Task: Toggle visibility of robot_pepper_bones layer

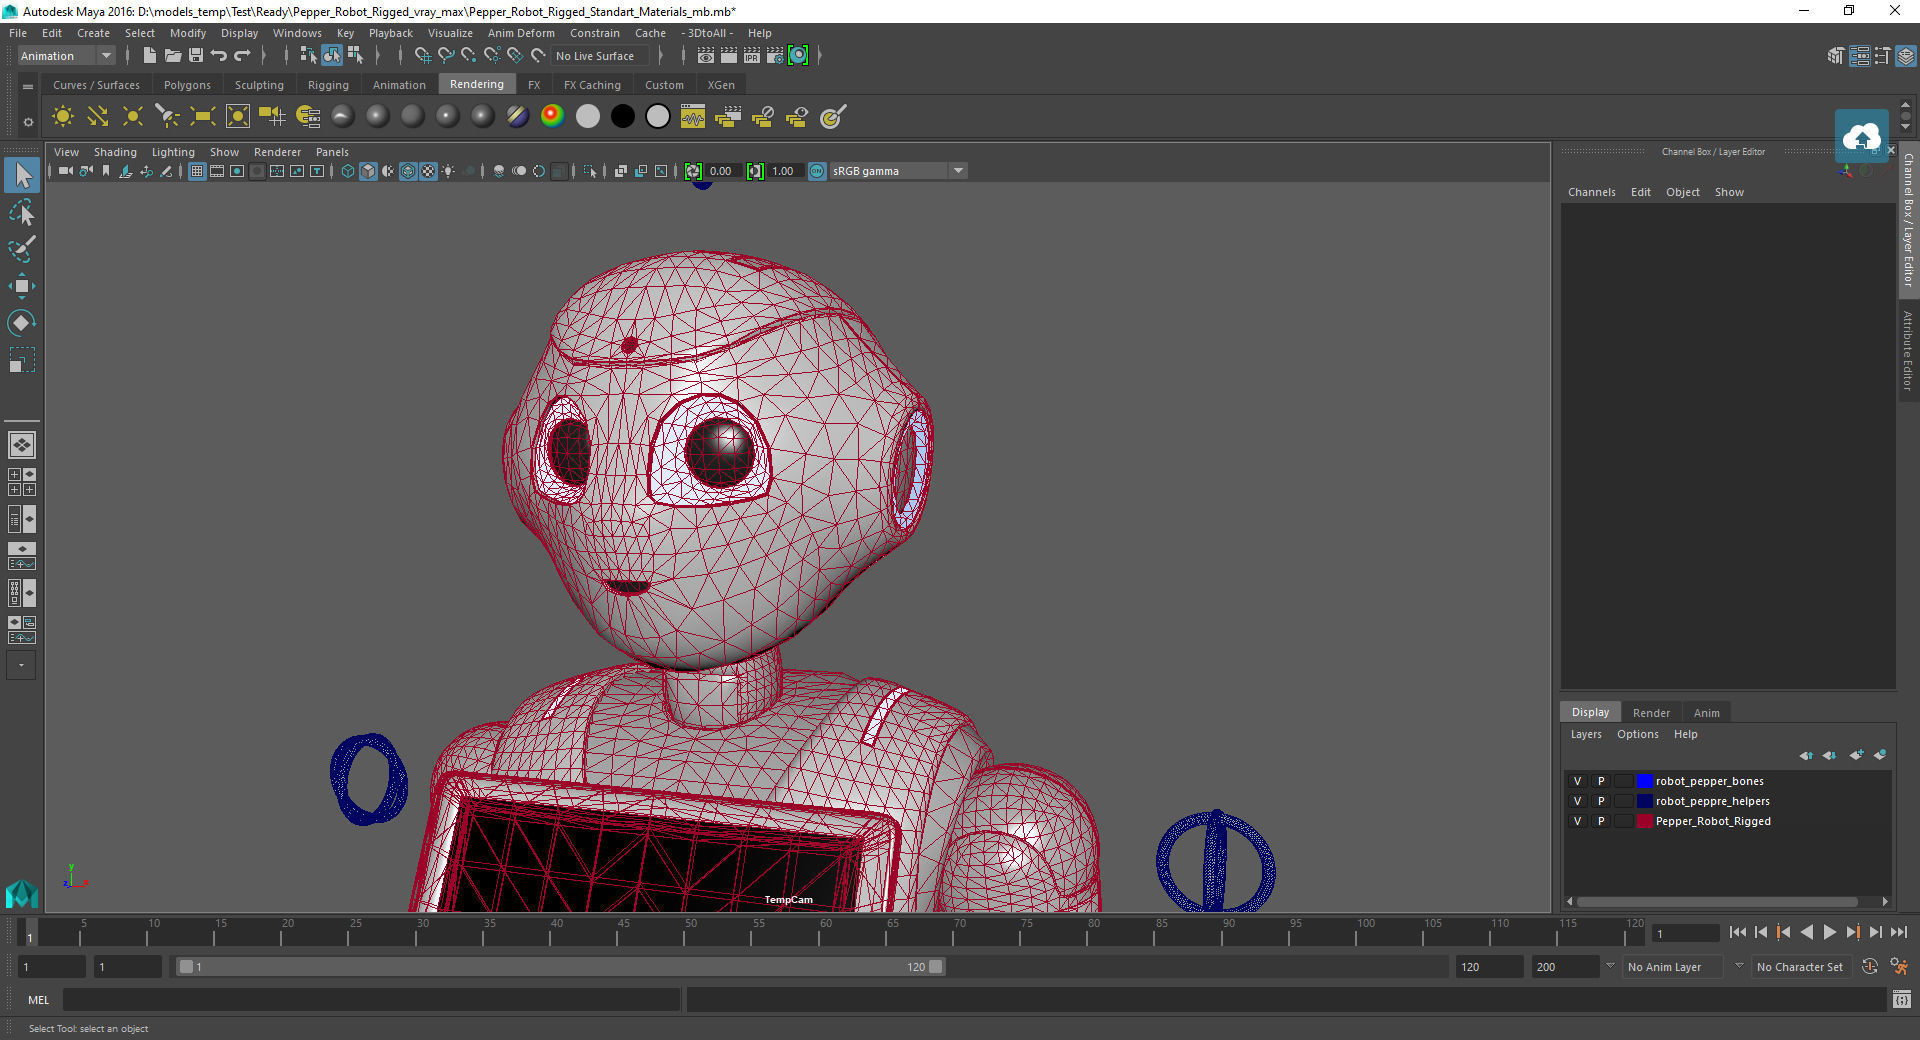Action: pyautogui.click(x=1577, y=781)
